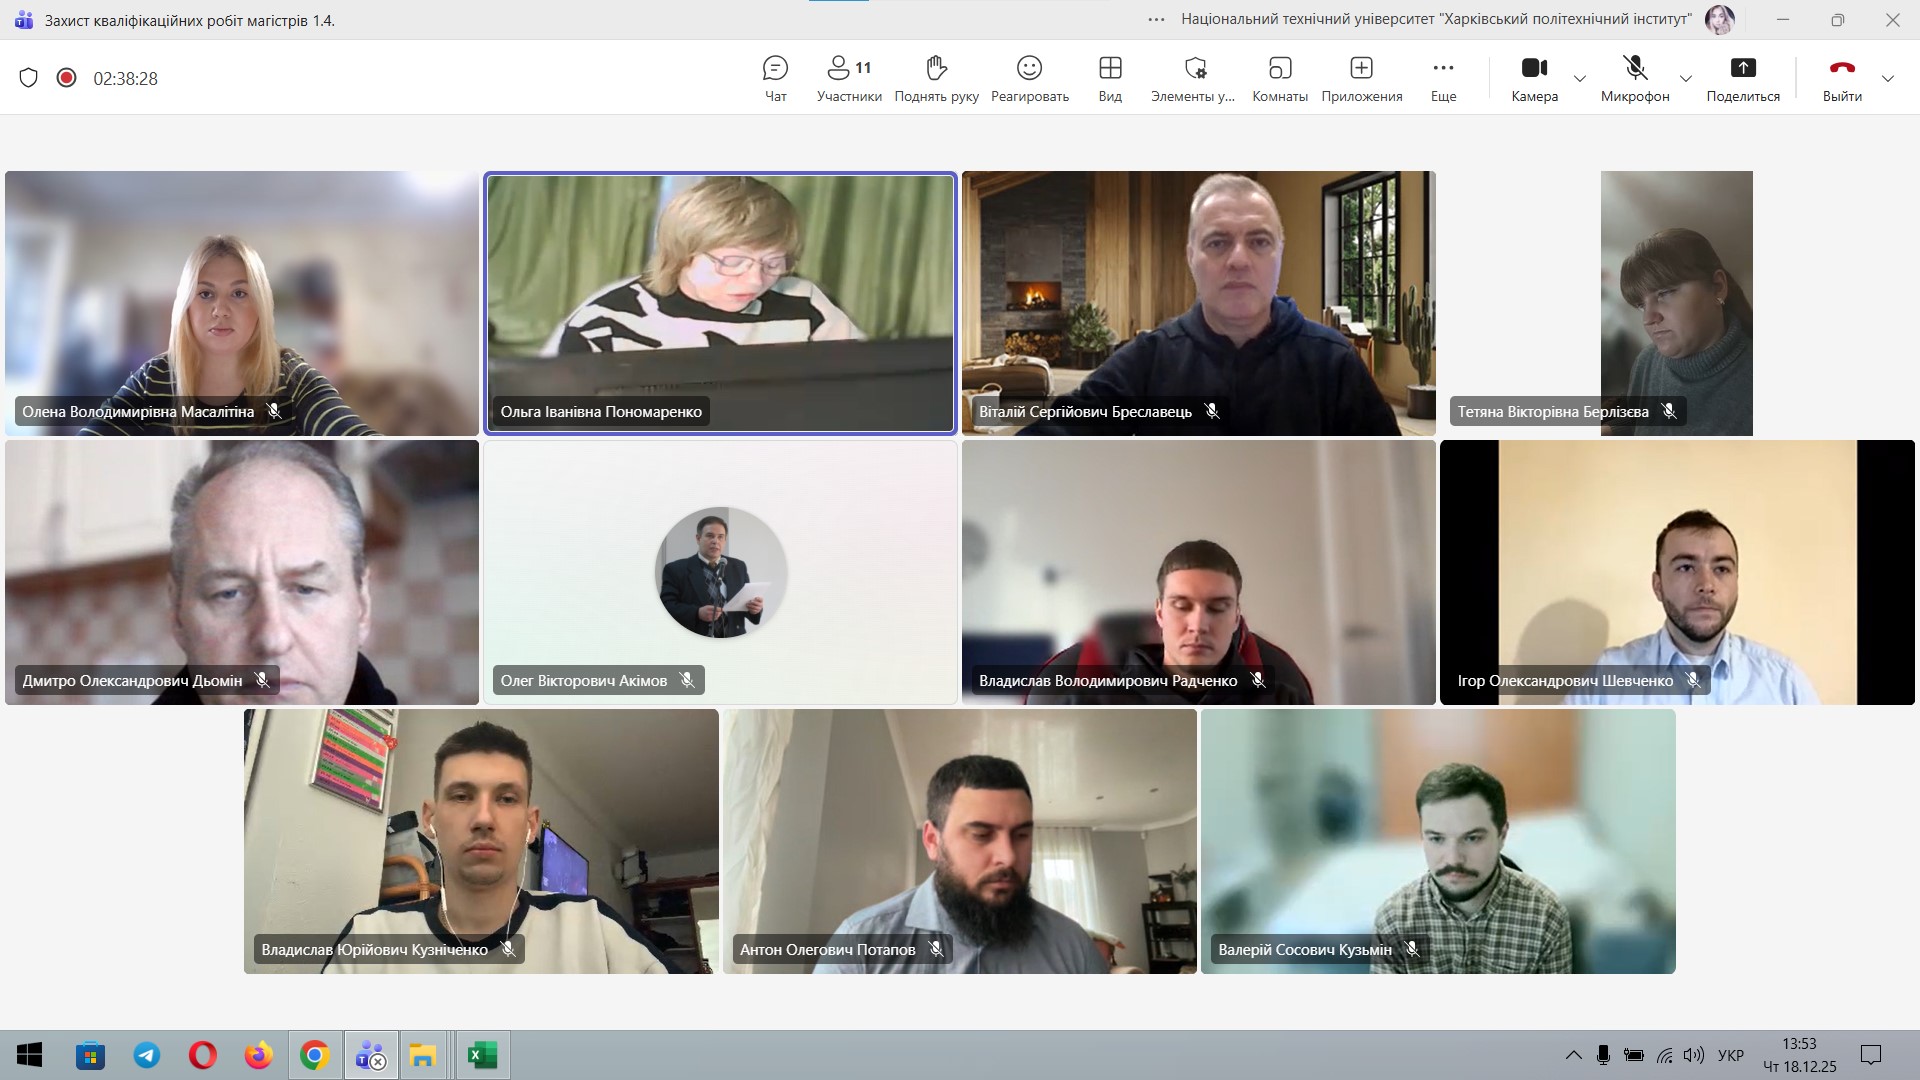Click the Поделиться share screen icon

(x=1743, y=68)
